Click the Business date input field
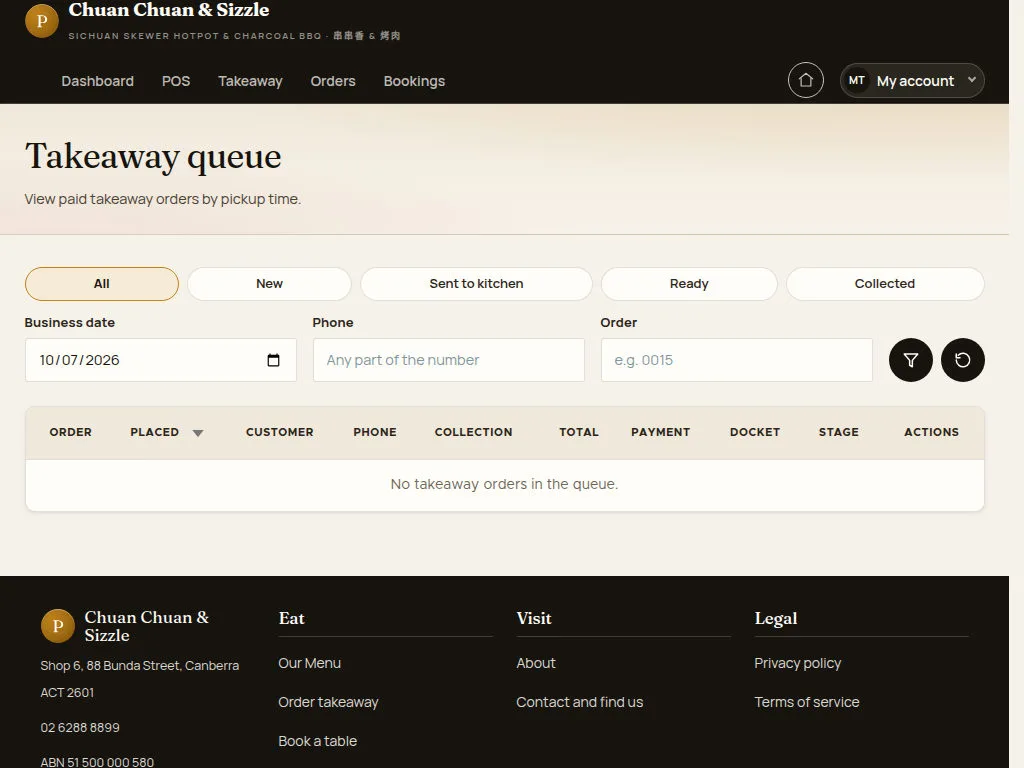Image resolution: width=1024 pixels, height=768 pixels. pos(161,360)
